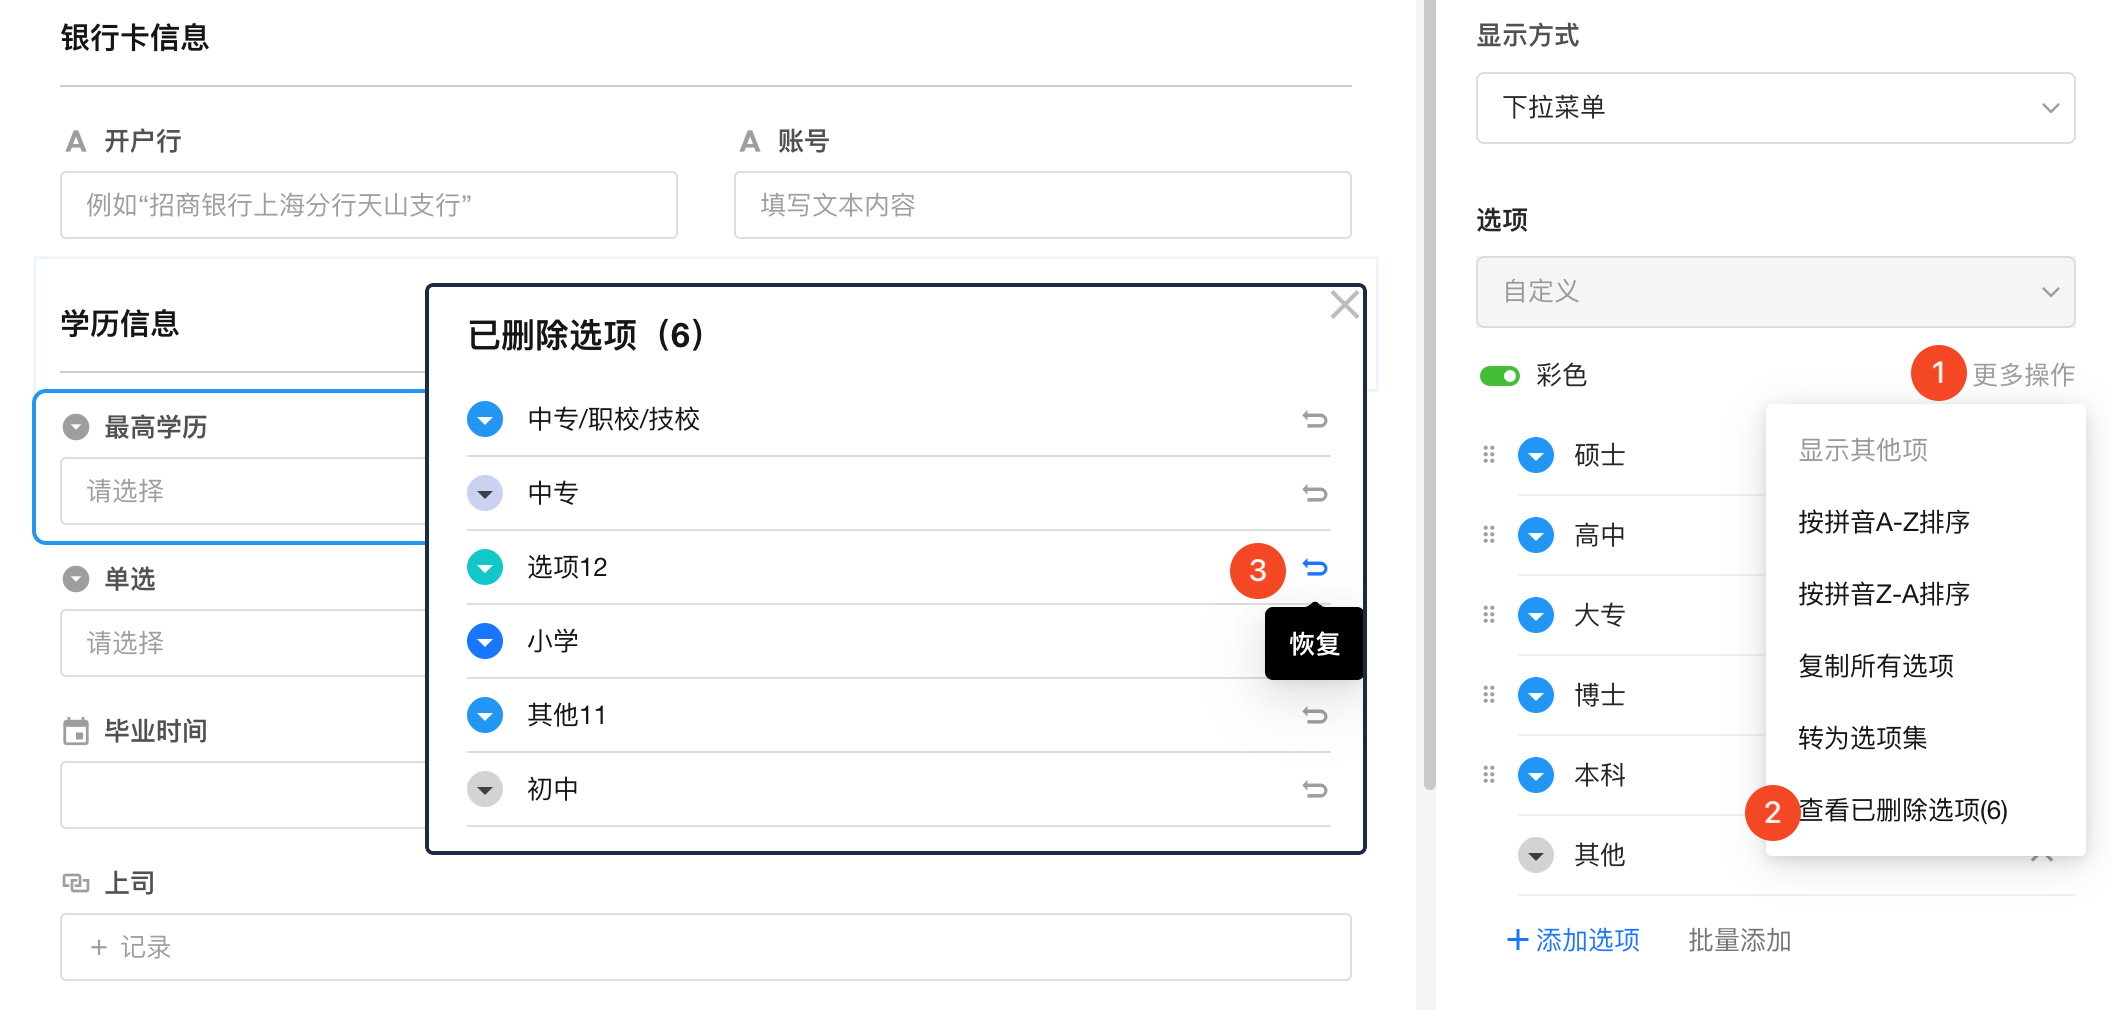Grab the drag handle beside 博士
Image resolution: width=2112 pixels, height=1010 pixels.
[1489, 694]
